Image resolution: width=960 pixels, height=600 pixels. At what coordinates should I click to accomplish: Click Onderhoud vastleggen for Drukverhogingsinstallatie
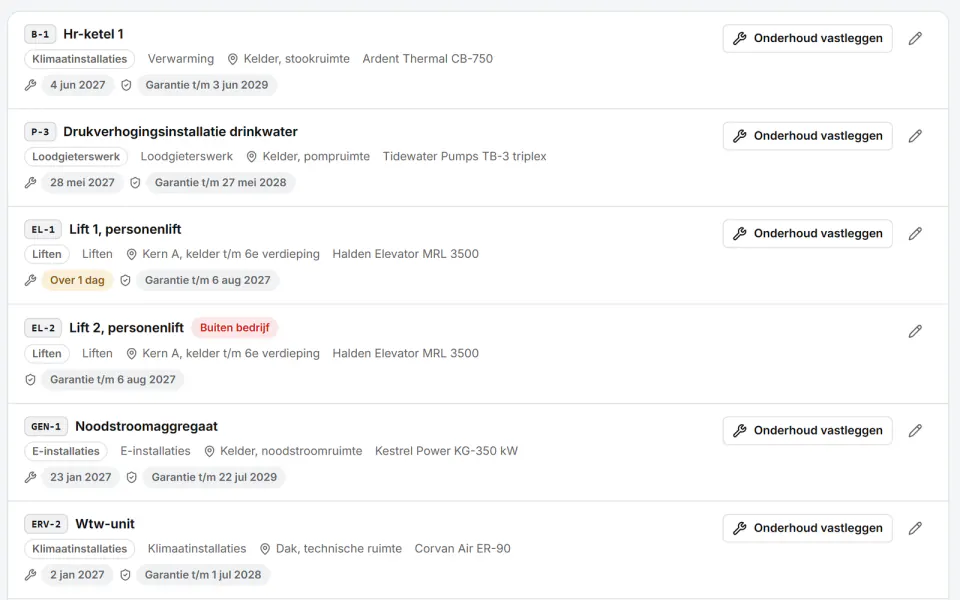(807, 136)
